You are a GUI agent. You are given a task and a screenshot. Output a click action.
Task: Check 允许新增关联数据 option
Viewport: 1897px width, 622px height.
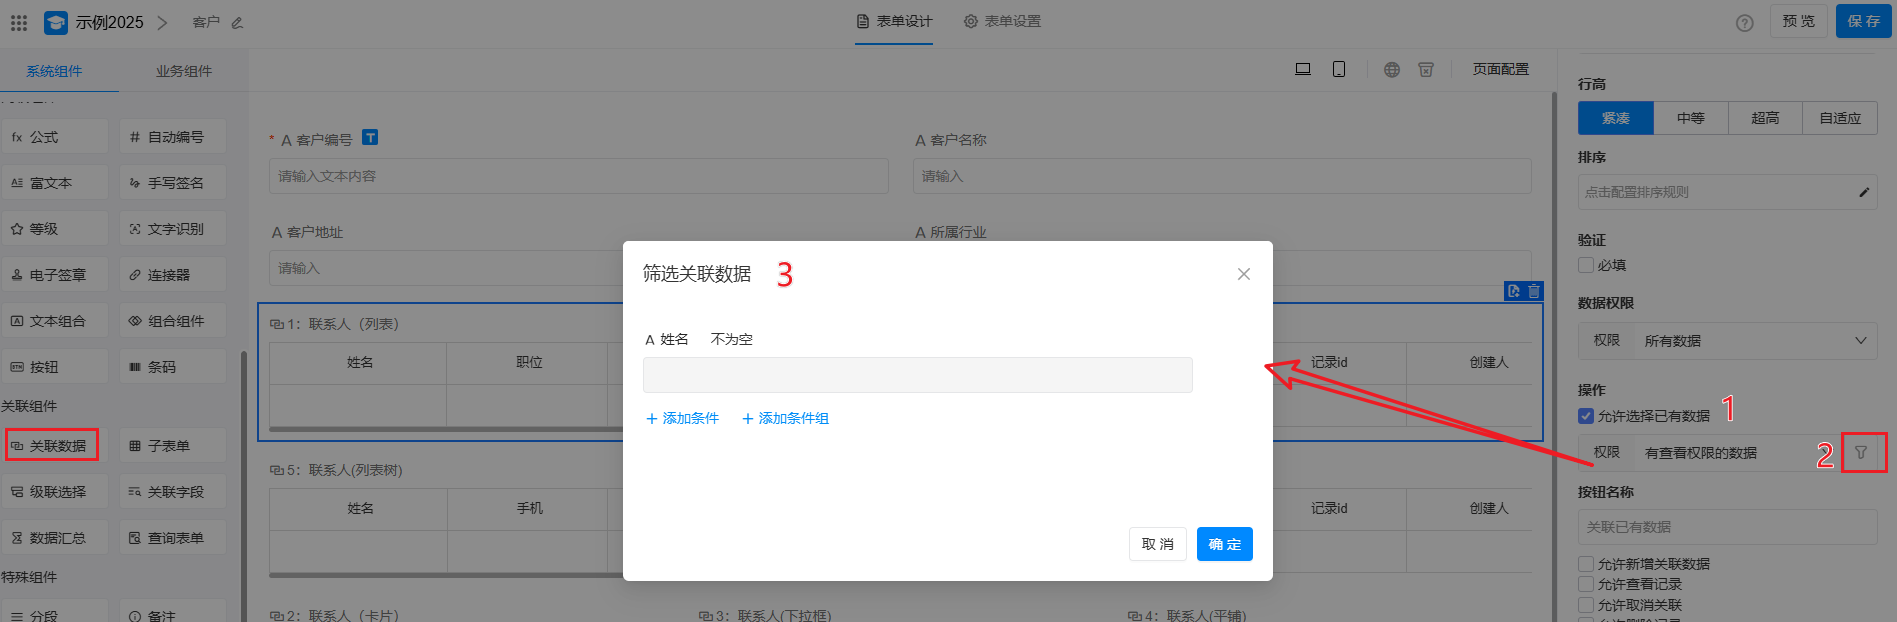[1586, 564]
